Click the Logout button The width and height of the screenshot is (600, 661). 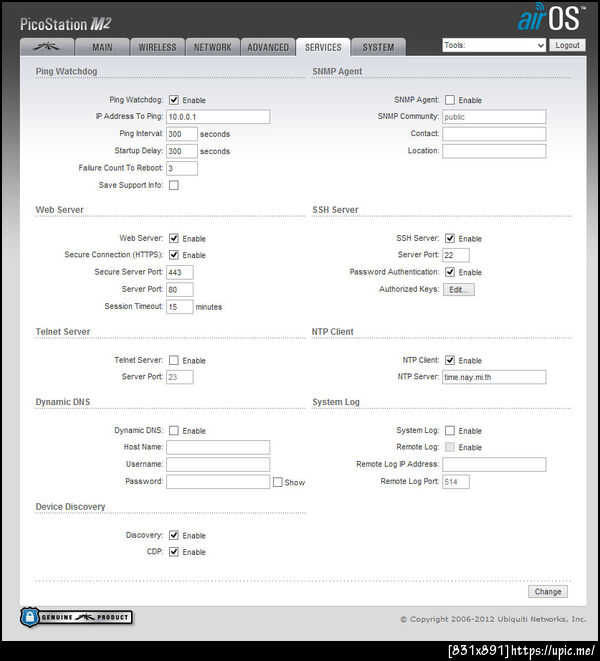tap(567, 45)
